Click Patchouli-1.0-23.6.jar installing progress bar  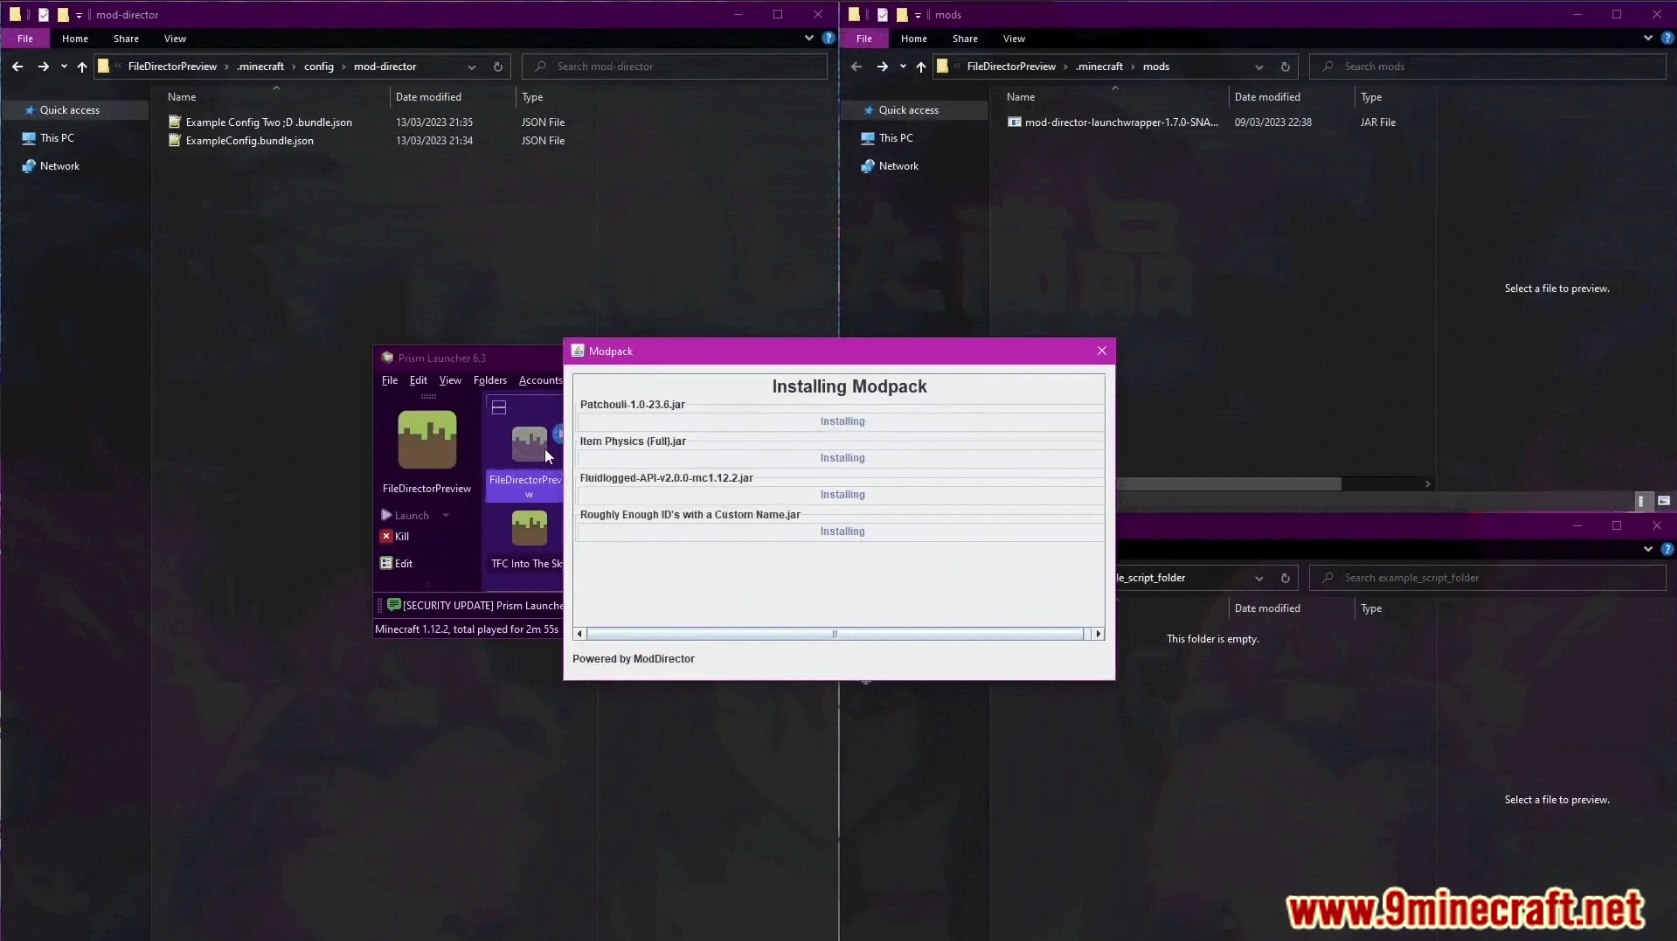[x=842, y=422]
